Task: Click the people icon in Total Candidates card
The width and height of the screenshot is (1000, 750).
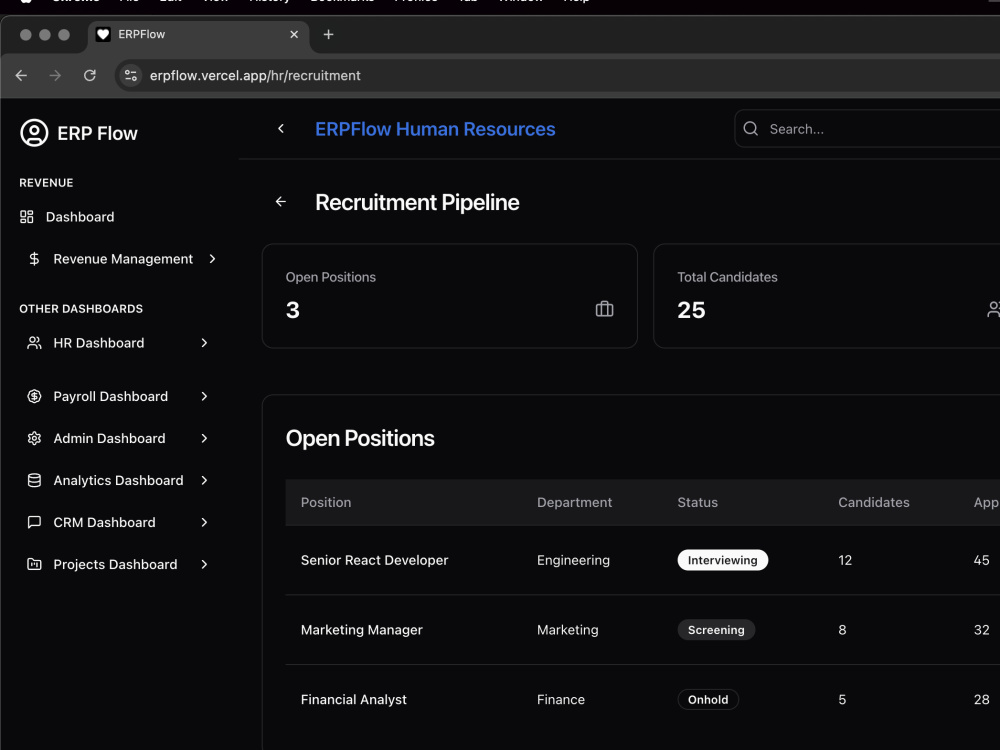Action: click(994, 309)
